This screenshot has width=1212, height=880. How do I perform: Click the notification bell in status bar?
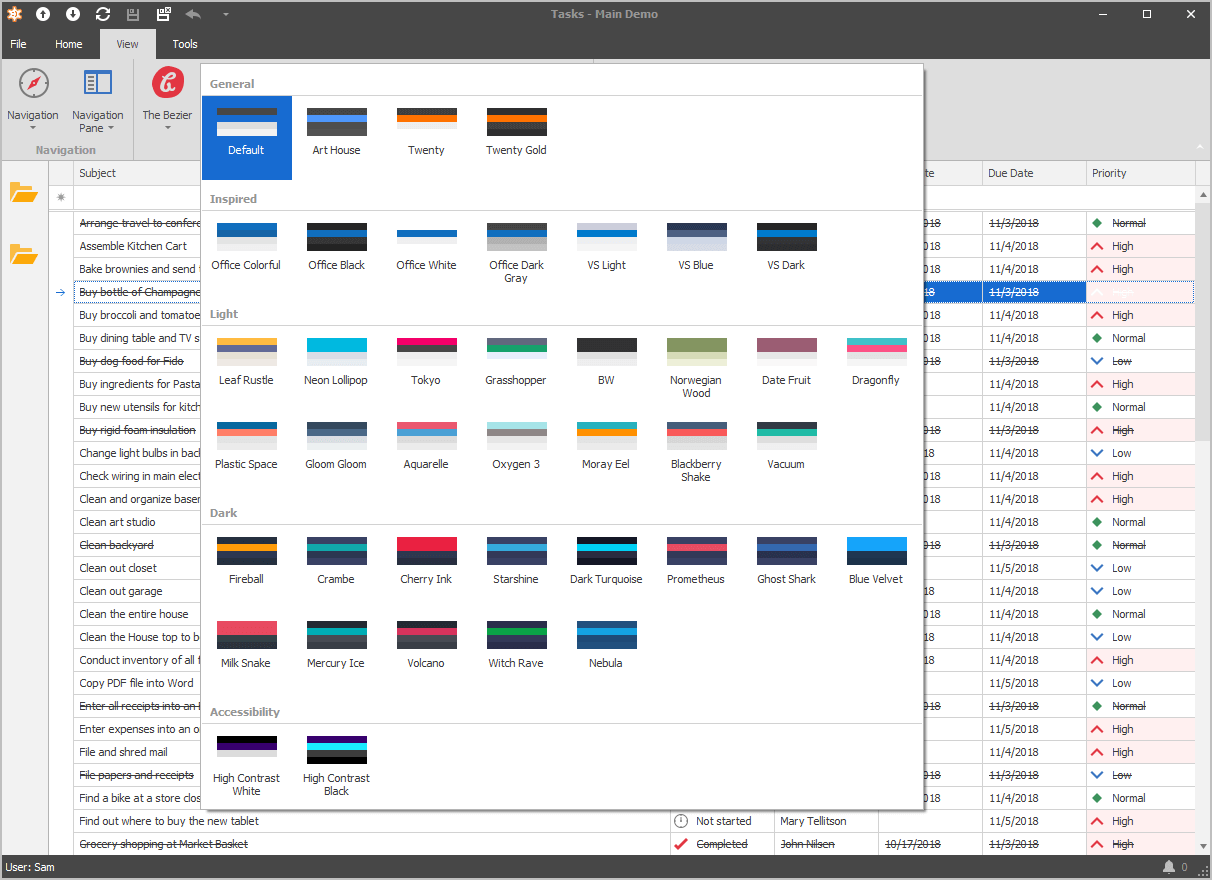point(1168,867)
